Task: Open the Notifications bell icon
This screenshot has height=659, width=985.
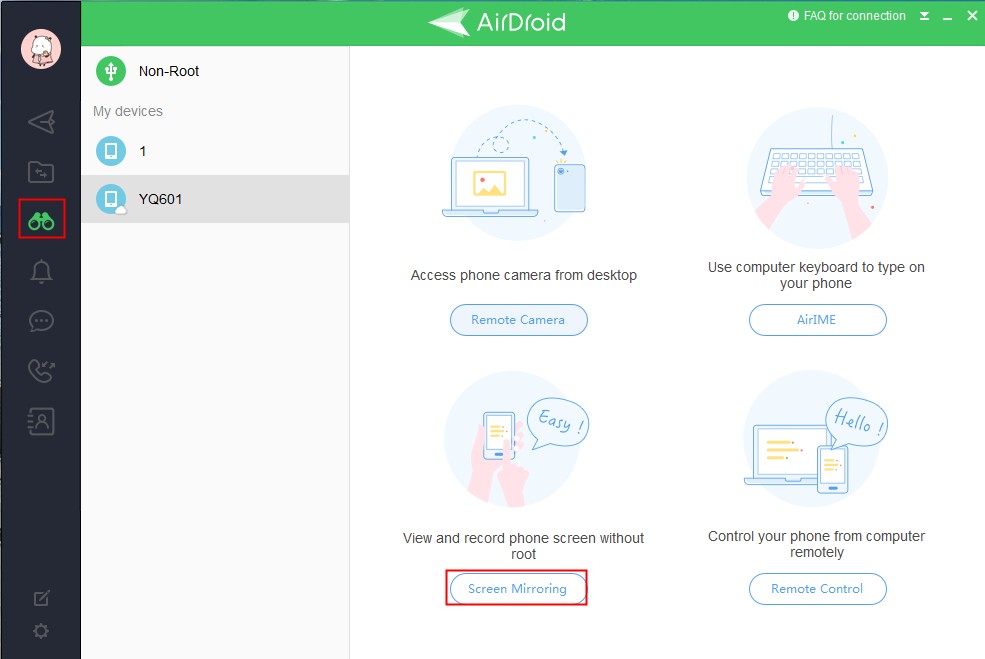Action: click(41, 271)
